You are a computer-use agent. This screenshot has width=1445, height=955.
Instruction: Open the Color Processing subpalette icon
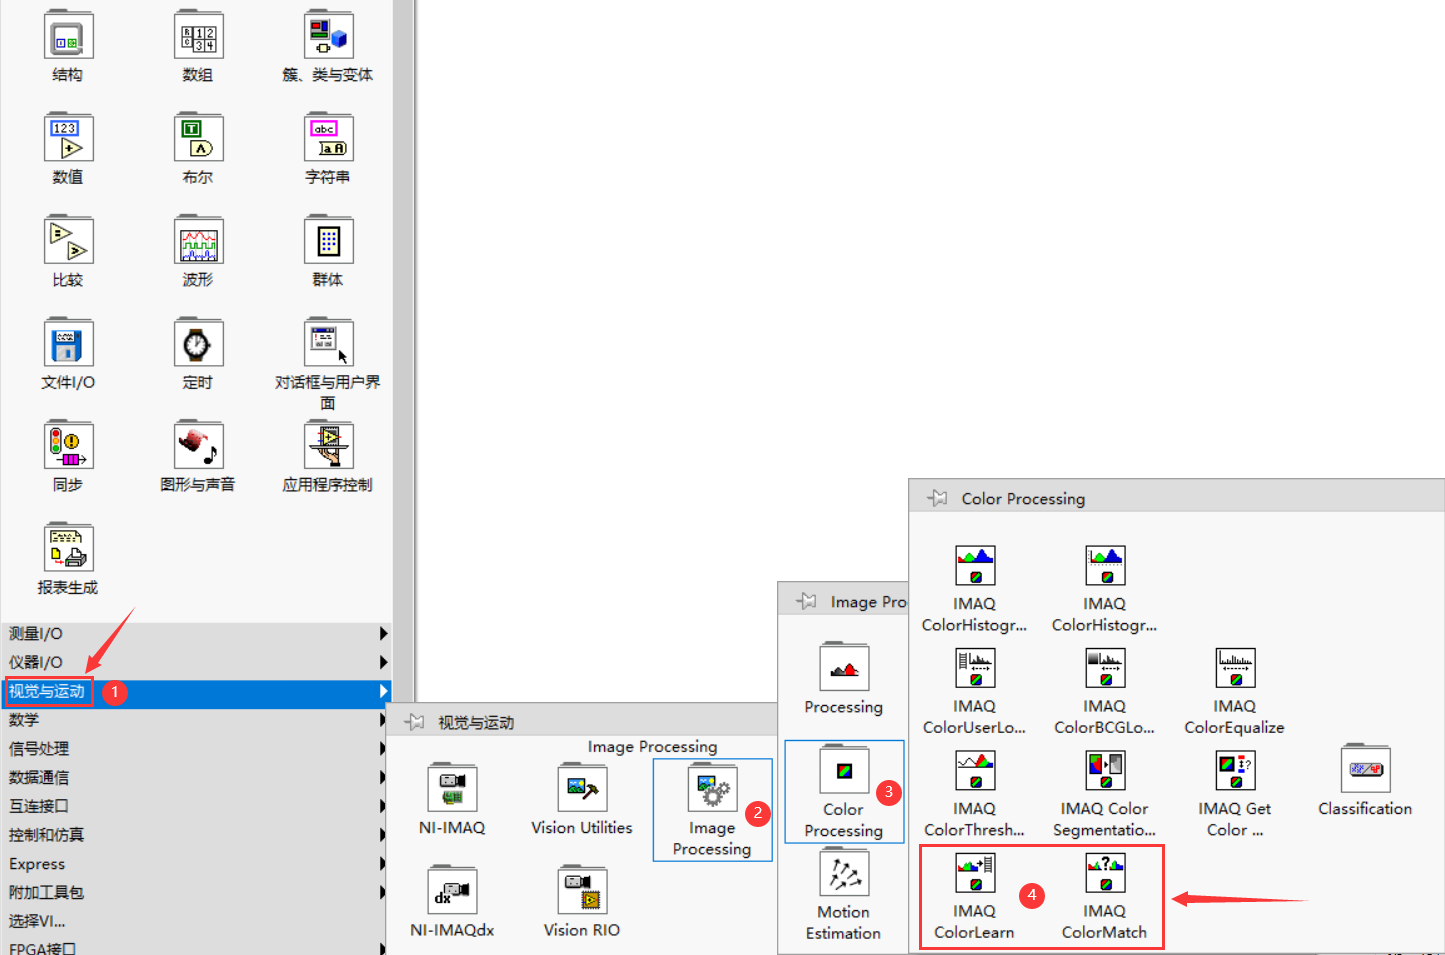[844, 770]
